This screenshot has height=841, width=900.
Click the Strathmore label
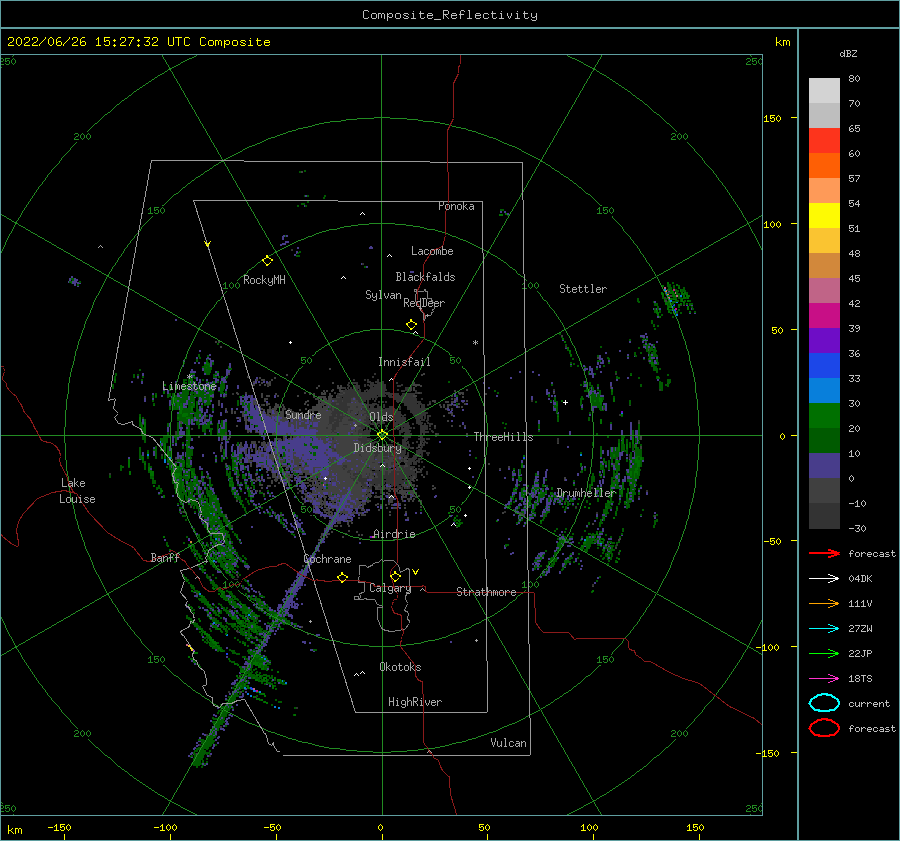(486, 592)
